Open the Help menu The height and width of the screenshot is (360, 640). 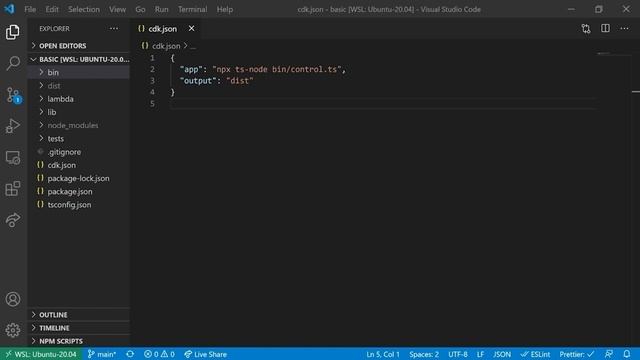(x=224, y=9)
